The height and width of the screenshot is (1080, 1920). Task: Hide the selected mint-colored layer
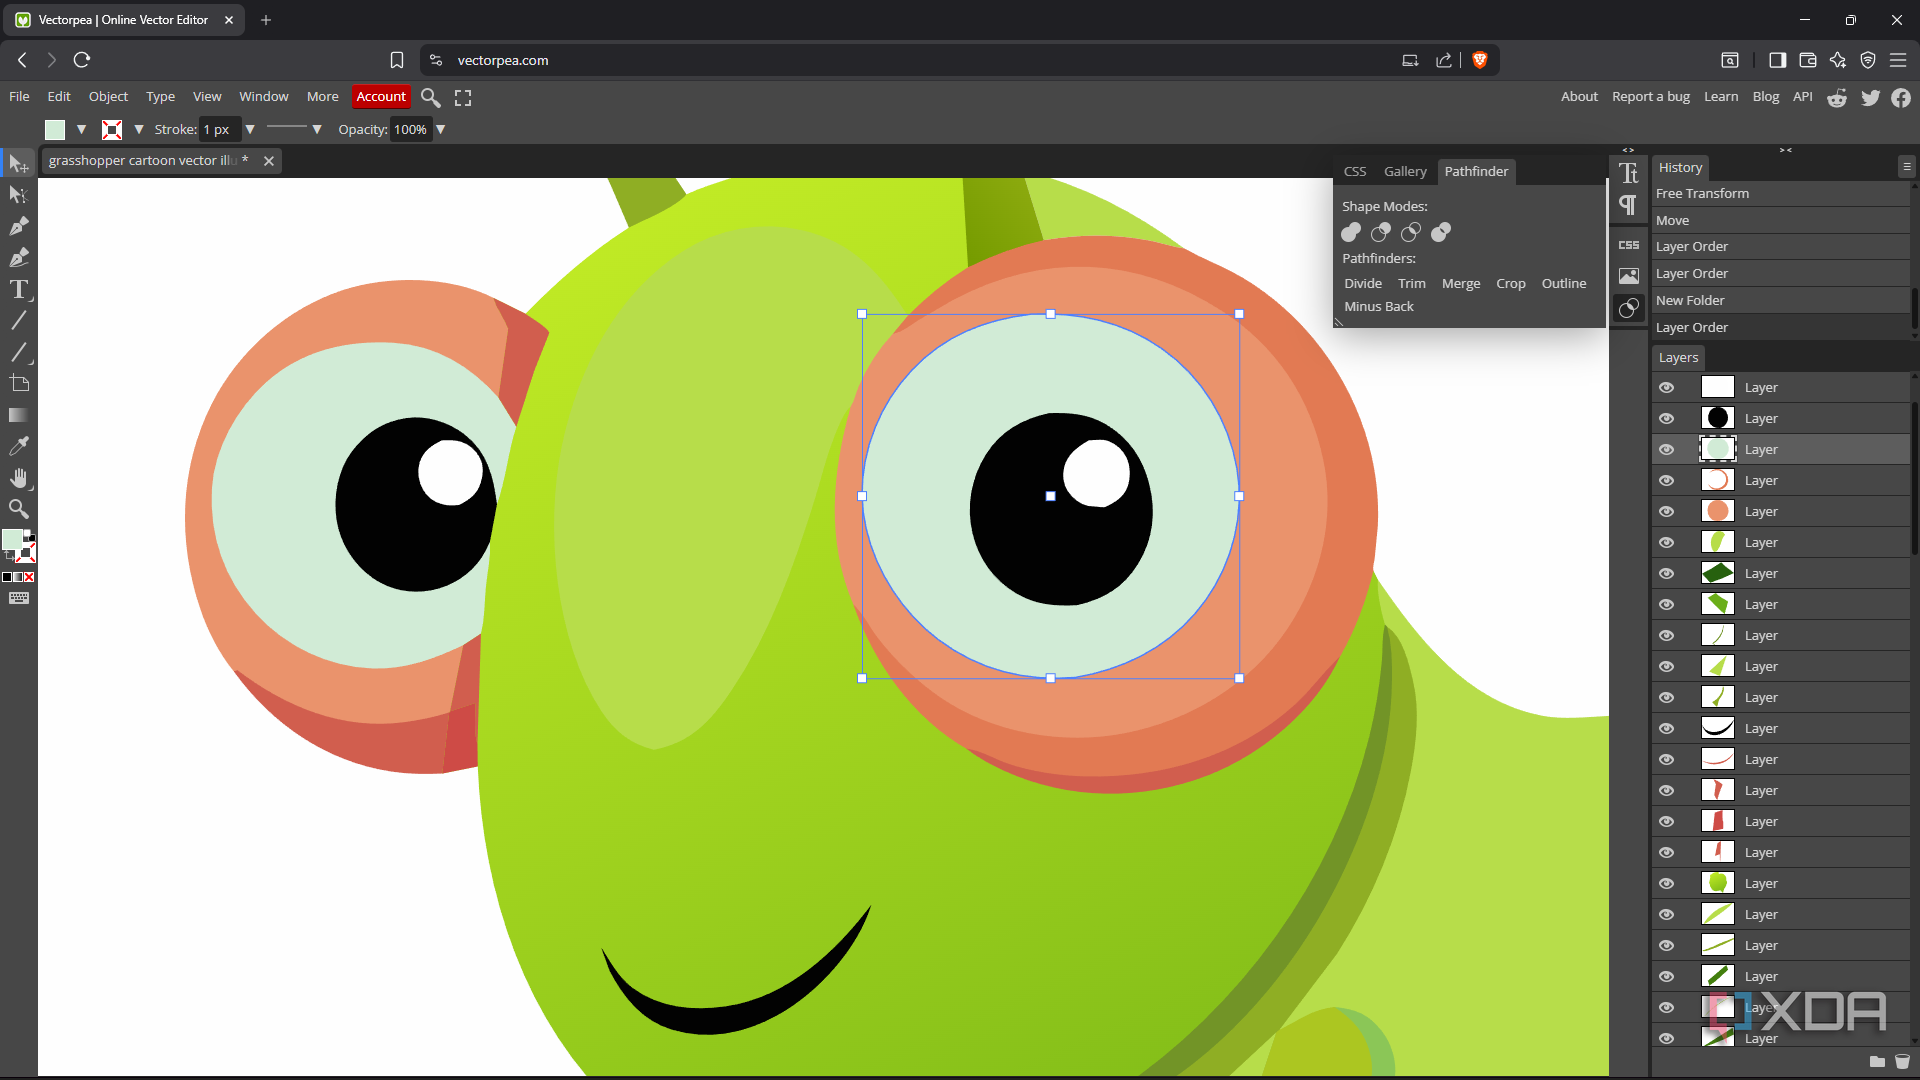(1667, 450)
